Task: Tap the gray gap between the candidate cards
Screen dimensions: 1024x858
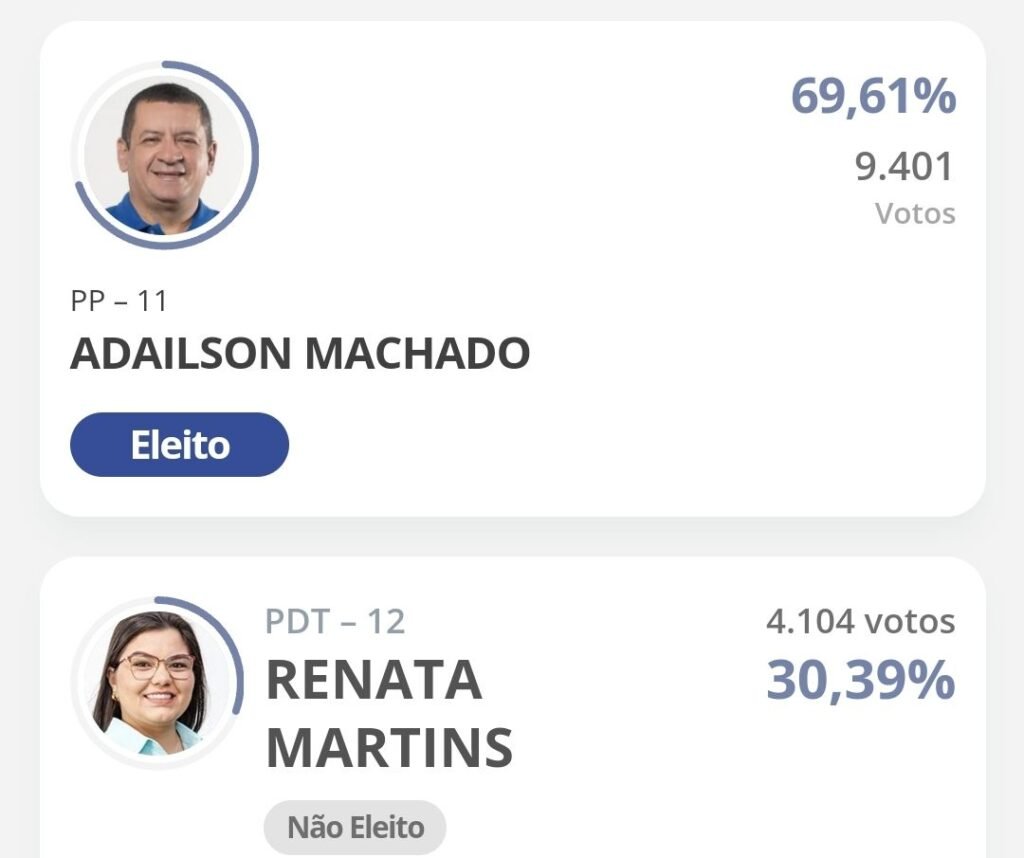Action: (512, 537)
